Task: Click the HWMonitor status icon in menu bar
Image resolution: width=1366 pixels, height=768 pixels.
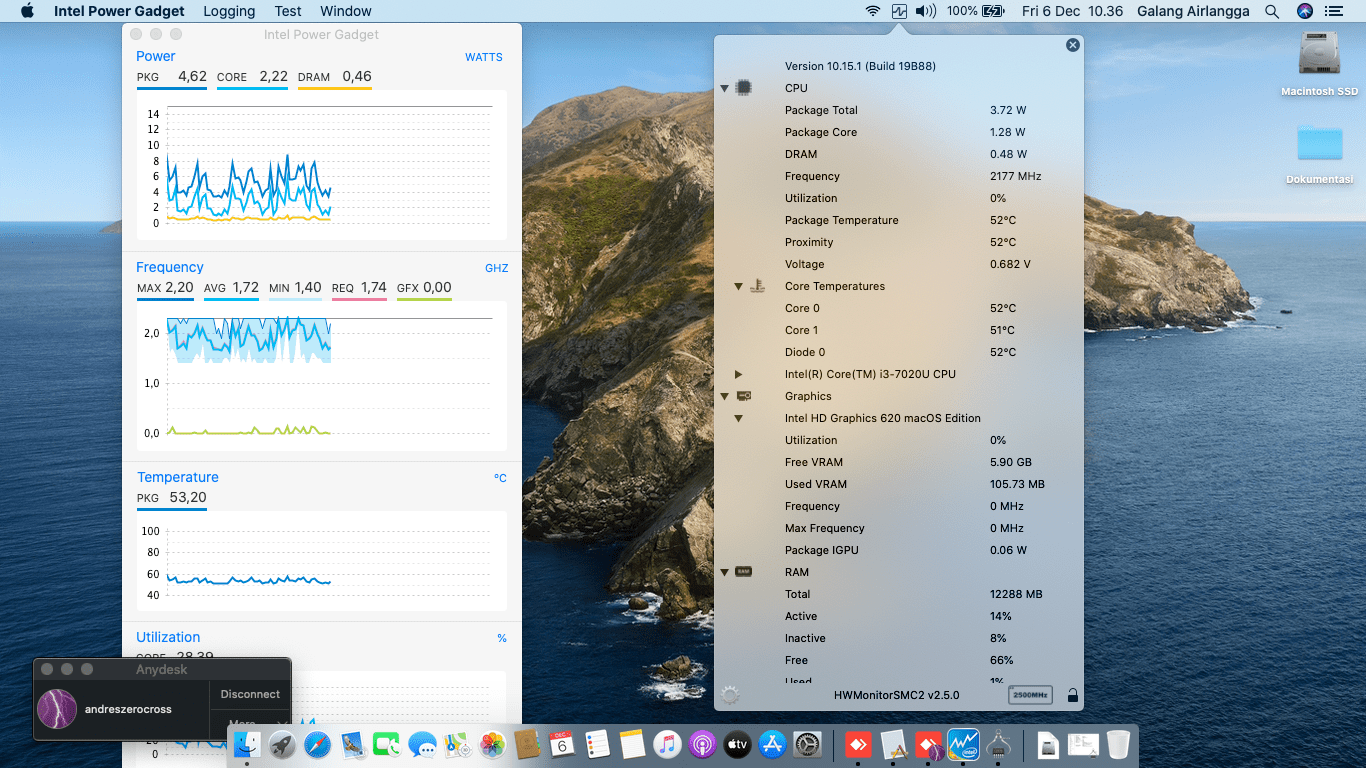Action: click(899, 11)
